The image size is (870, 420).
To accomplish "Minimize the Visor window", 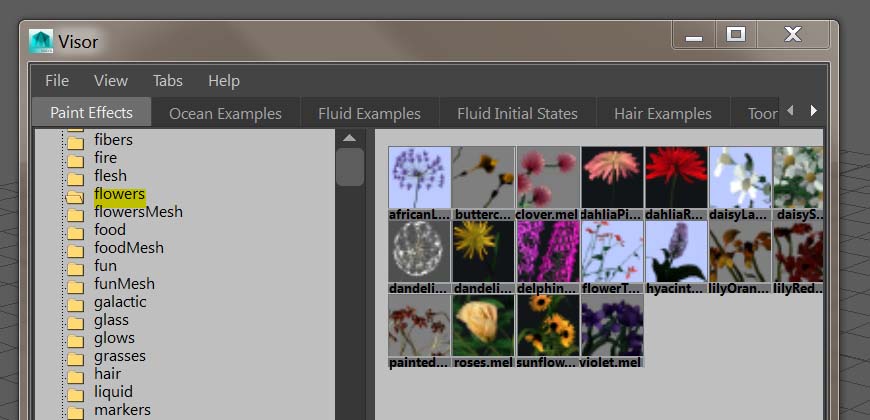I will [x=694, y=34].
